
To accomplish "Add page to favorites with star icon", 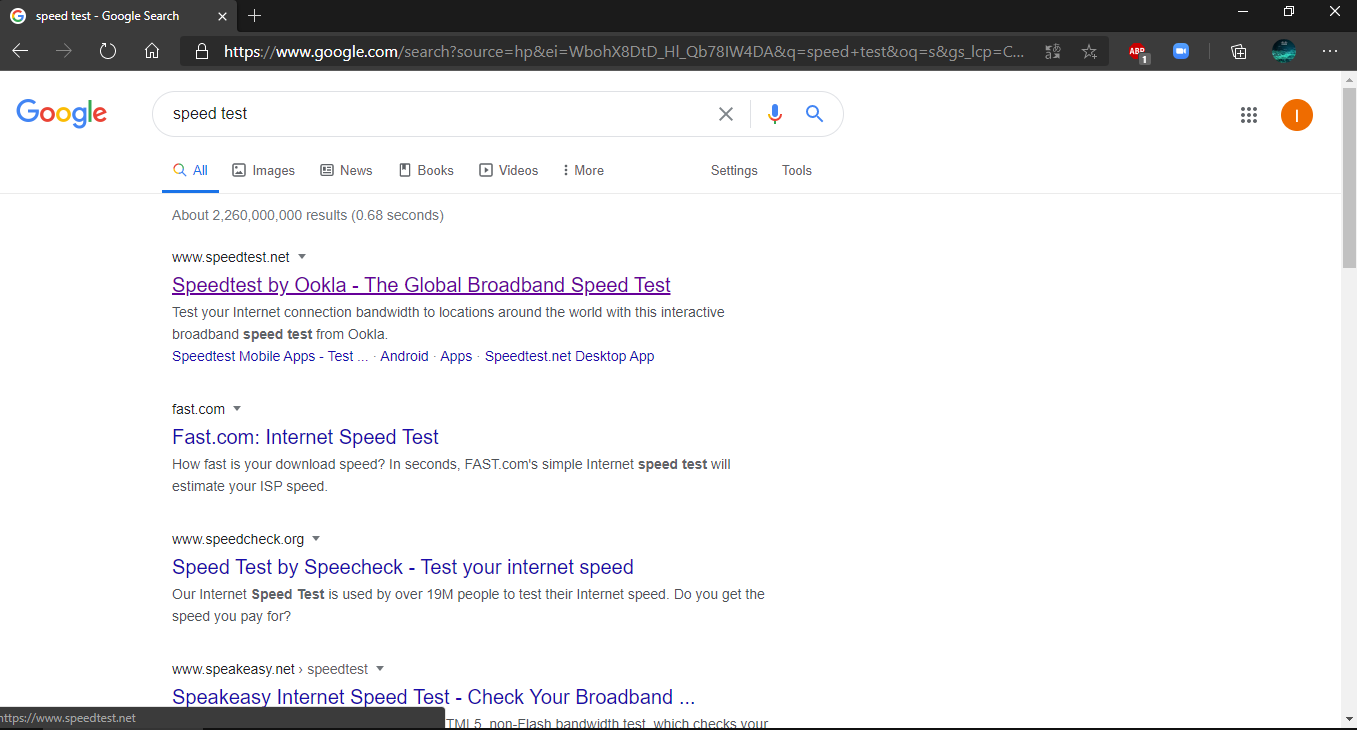I will click(x=1089, y=51).
